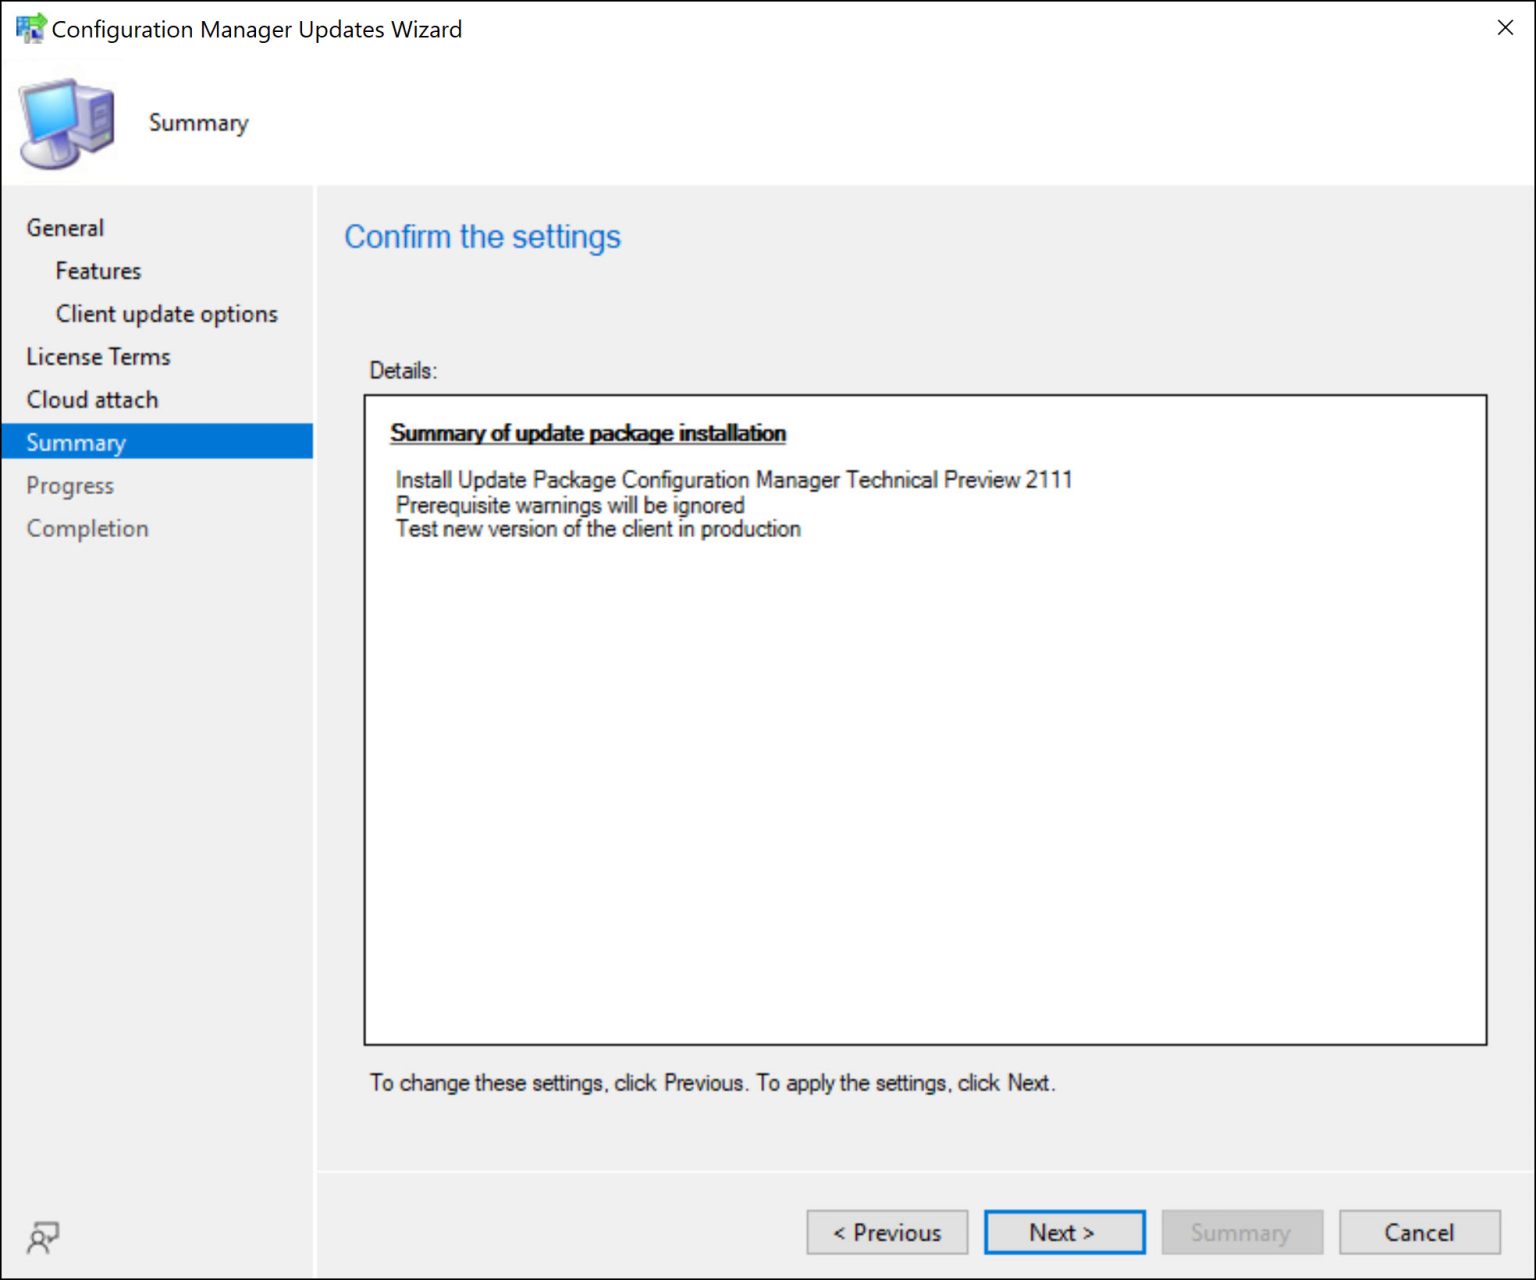Select the Cloud attach step

(x=92, y=400)
